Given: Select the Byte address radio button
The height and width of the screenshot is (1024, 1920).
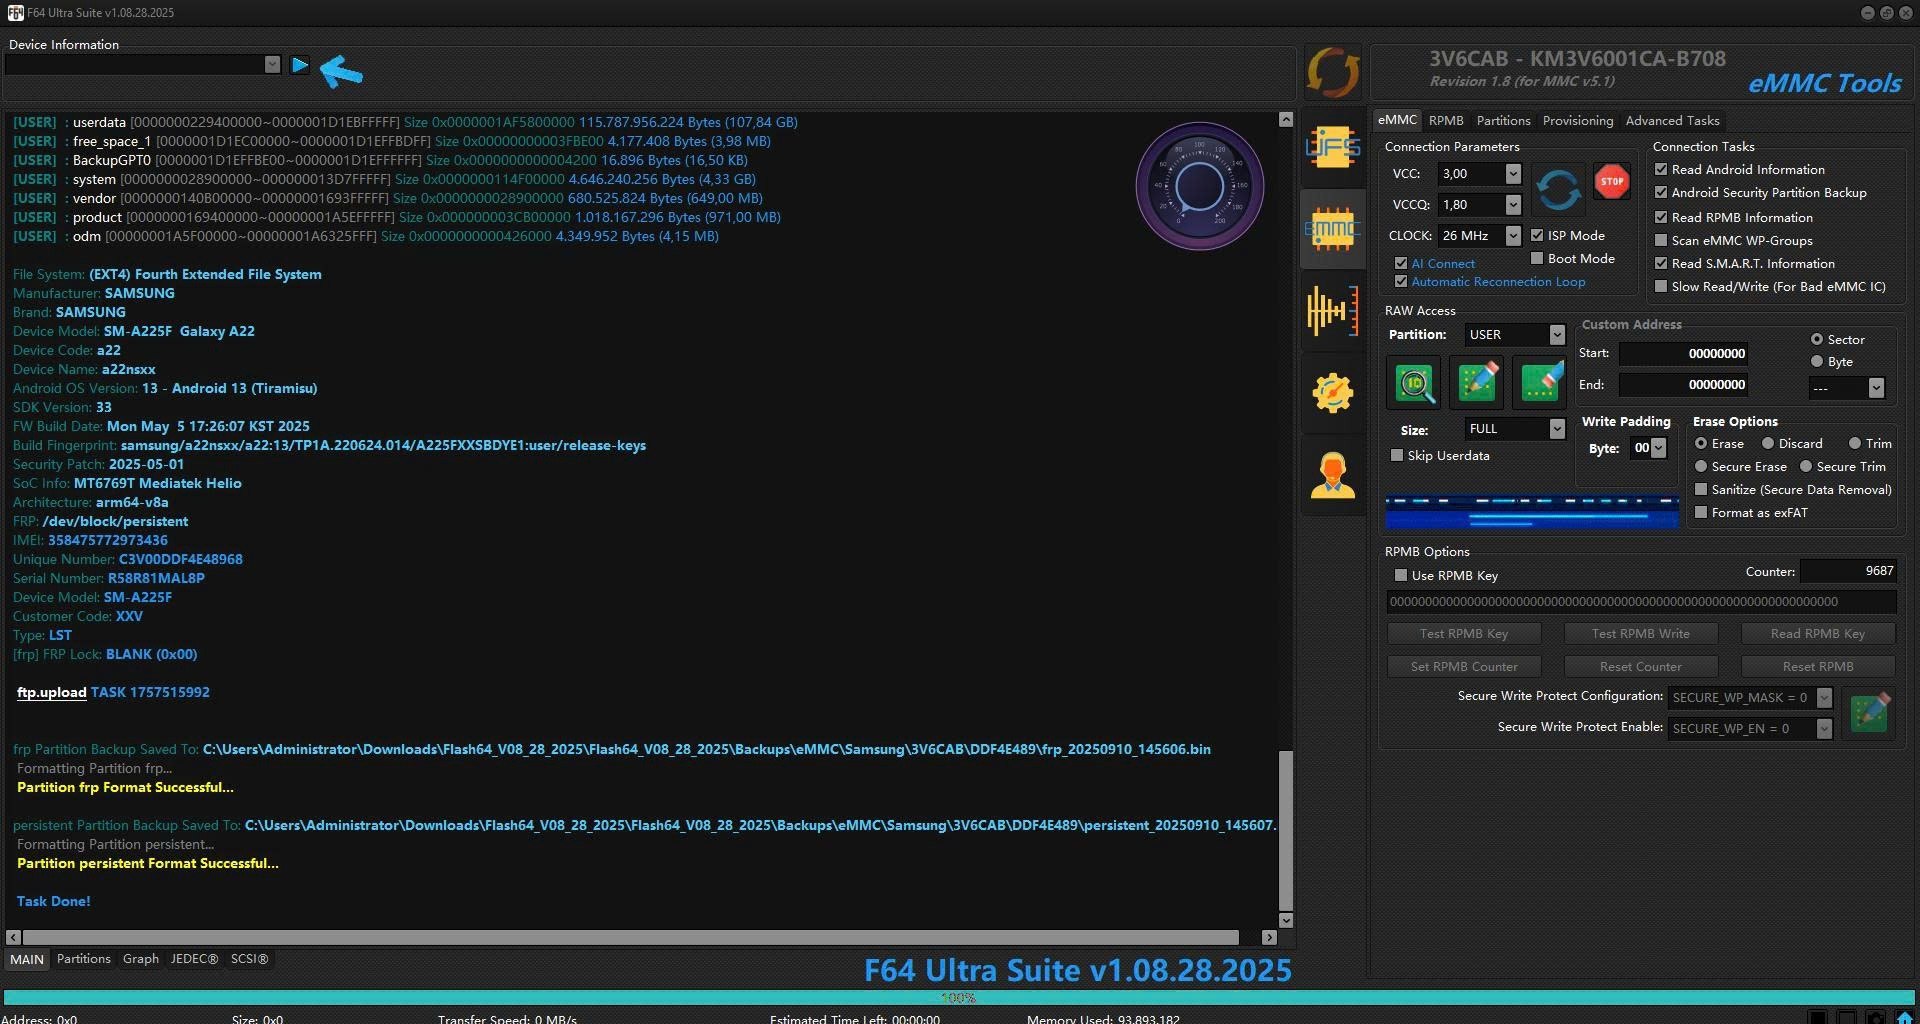Looking at the screenshot, I should (1817, 362).
